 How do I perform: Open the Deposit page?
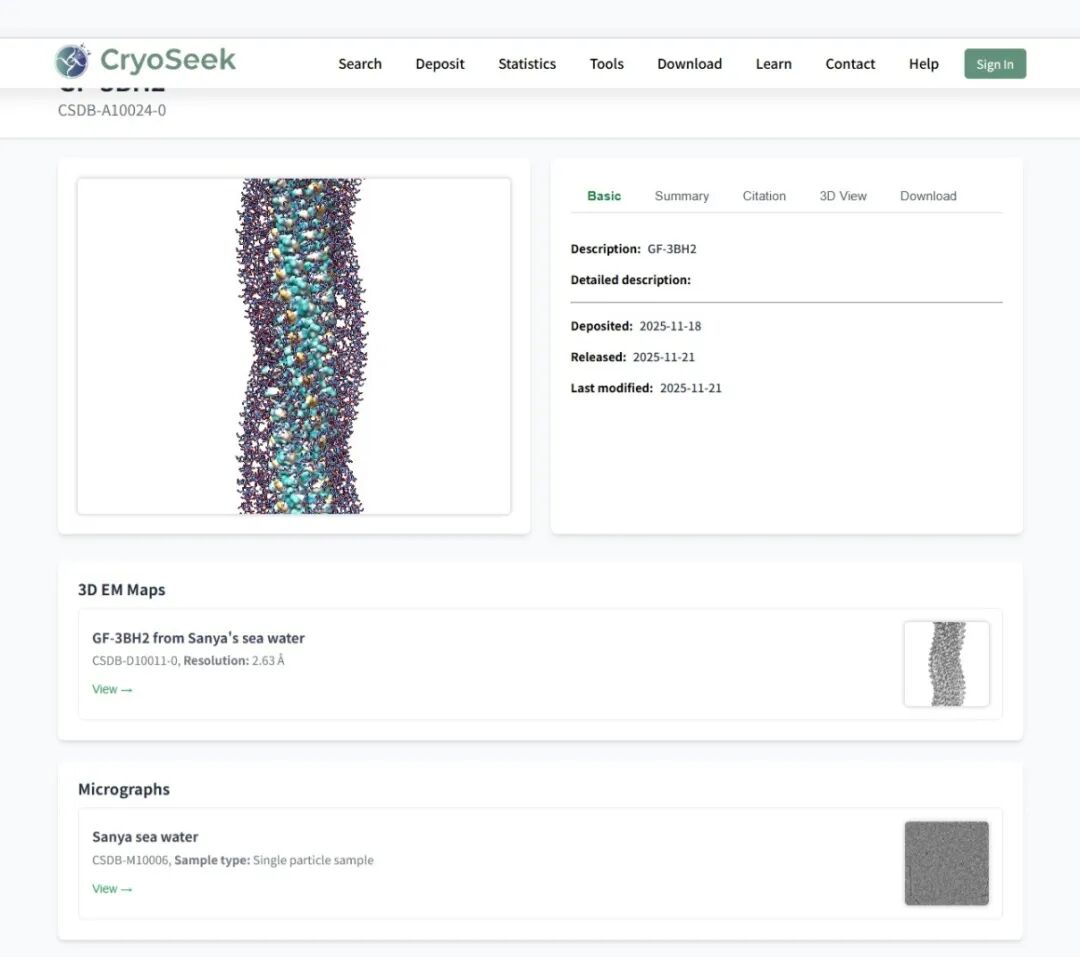click(440, 64)
